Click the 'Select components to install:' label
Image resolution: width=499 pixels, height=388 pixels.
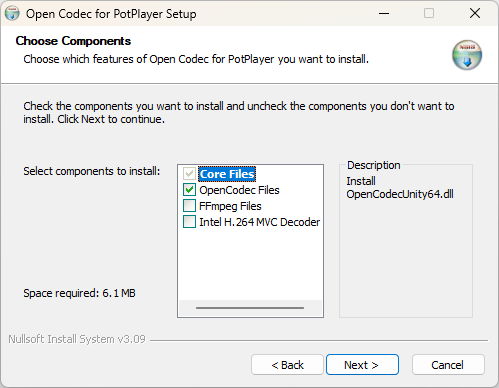92,171
